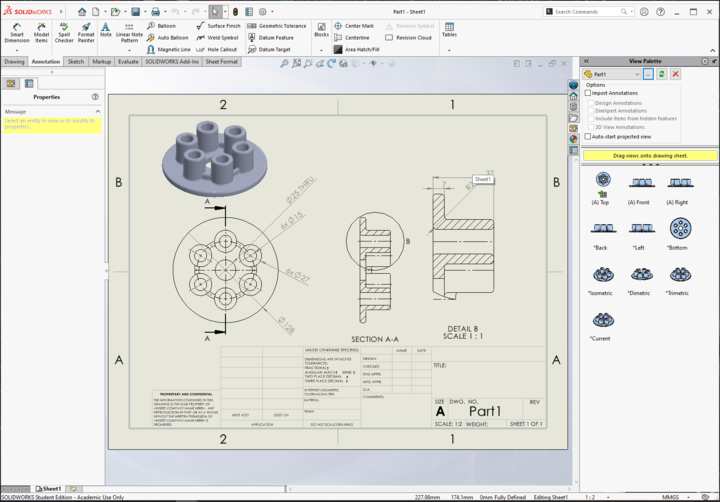Select the Datum Target tool
The width and height of the screenshot is (720, 502).
coord(269,49)
